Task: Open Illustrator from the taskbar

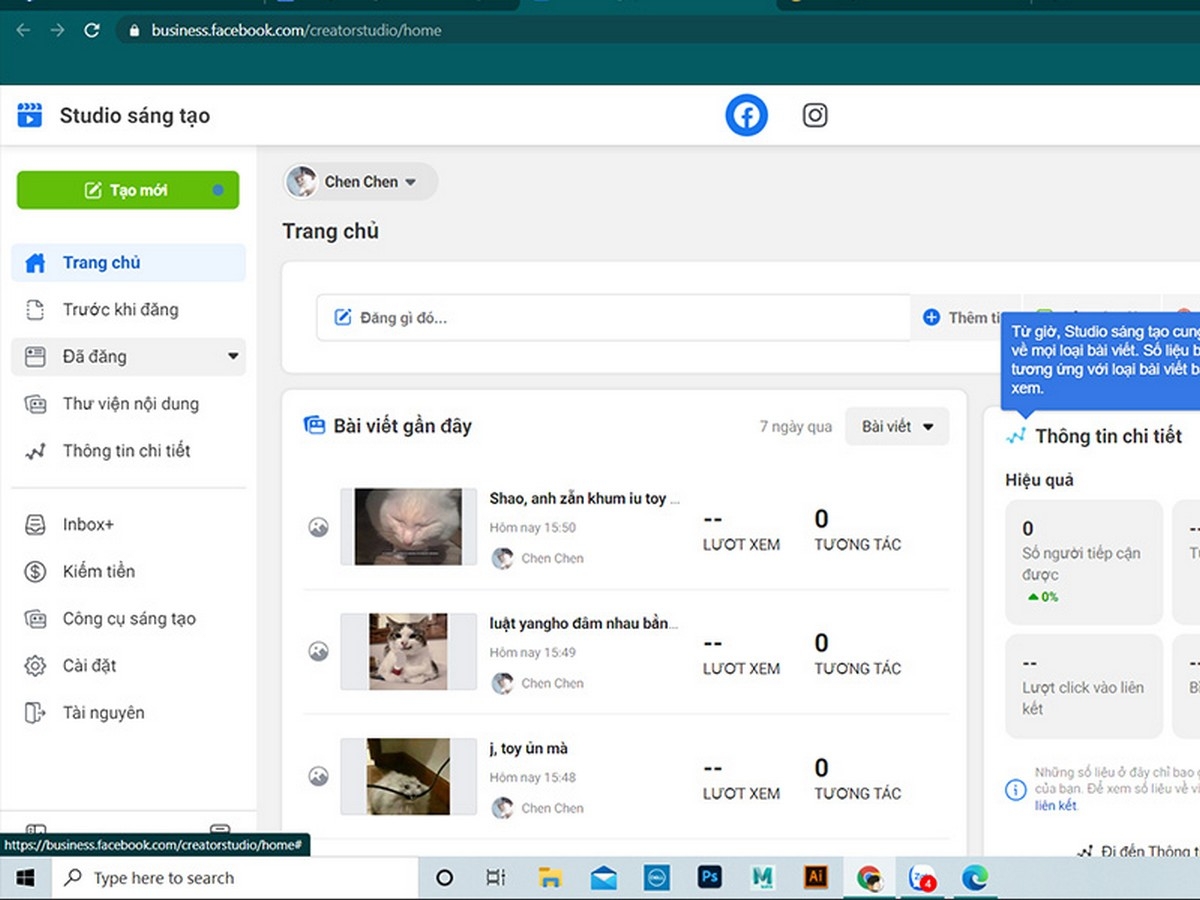Action: (816, 878)
